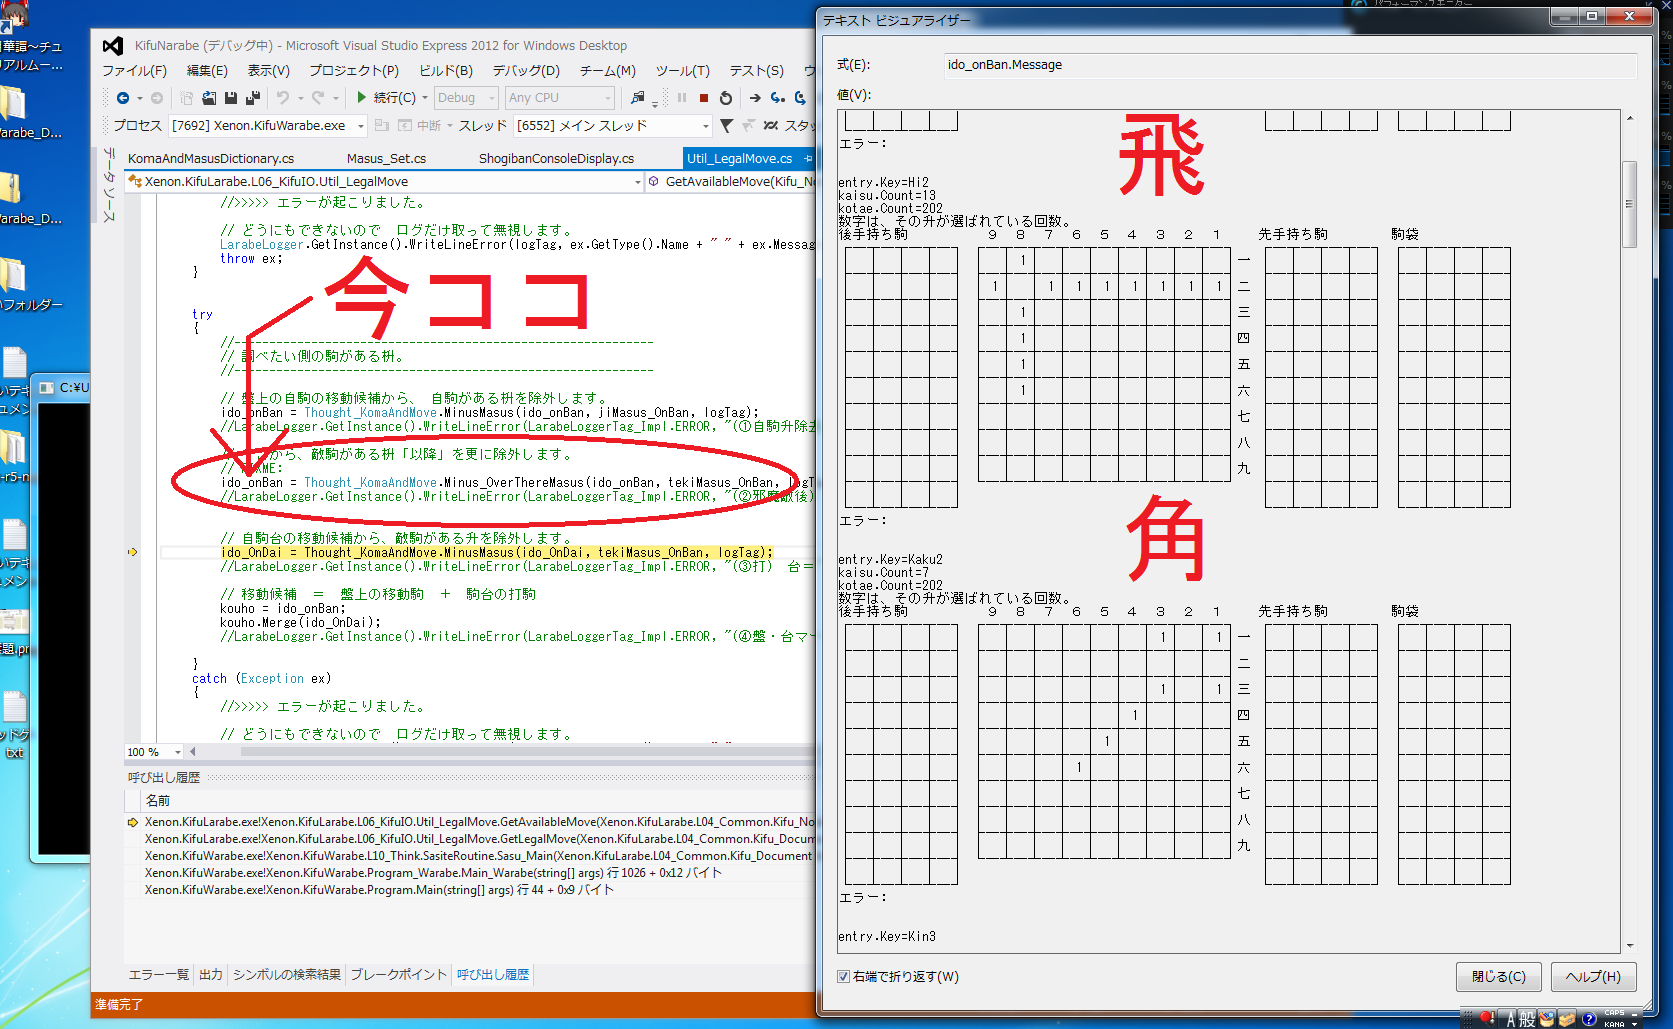This screenshot has width=1673, height=1029.
Task: Open the main thread selection dropdown
Action: [x=612, y=126]
